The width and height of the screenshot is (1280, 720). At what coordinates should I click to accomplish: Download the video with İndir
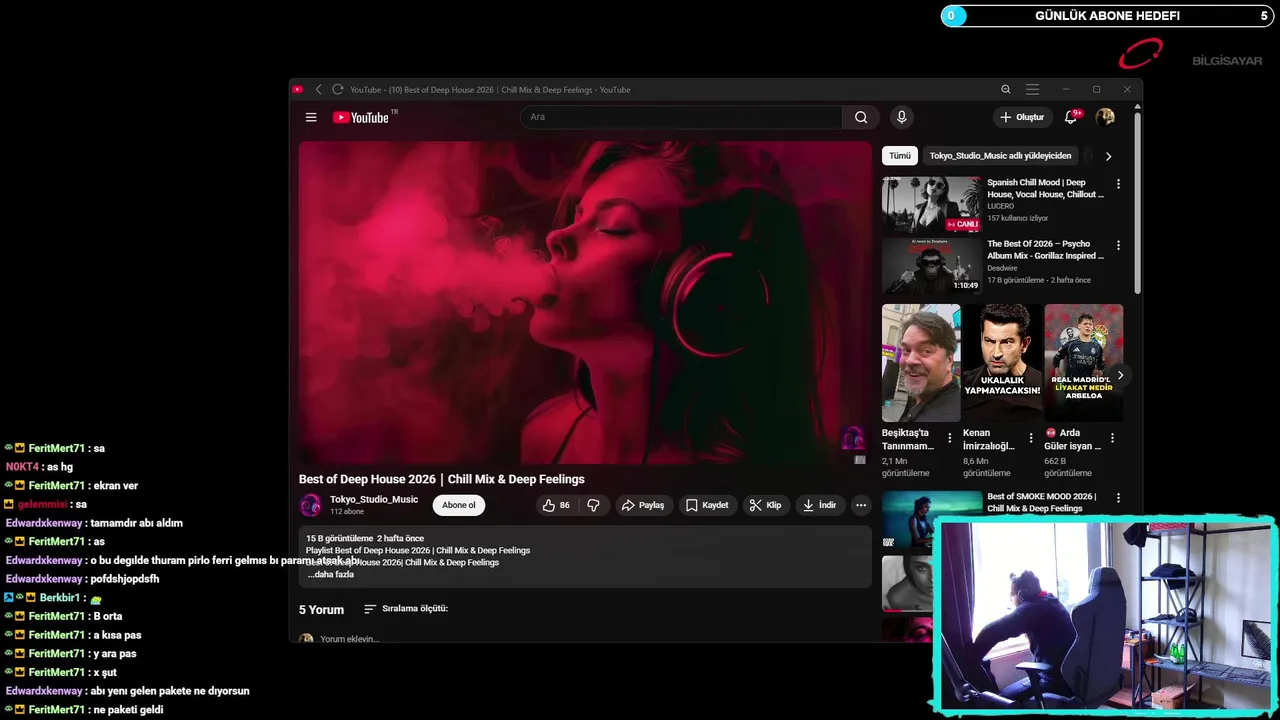tap(820, 505)
